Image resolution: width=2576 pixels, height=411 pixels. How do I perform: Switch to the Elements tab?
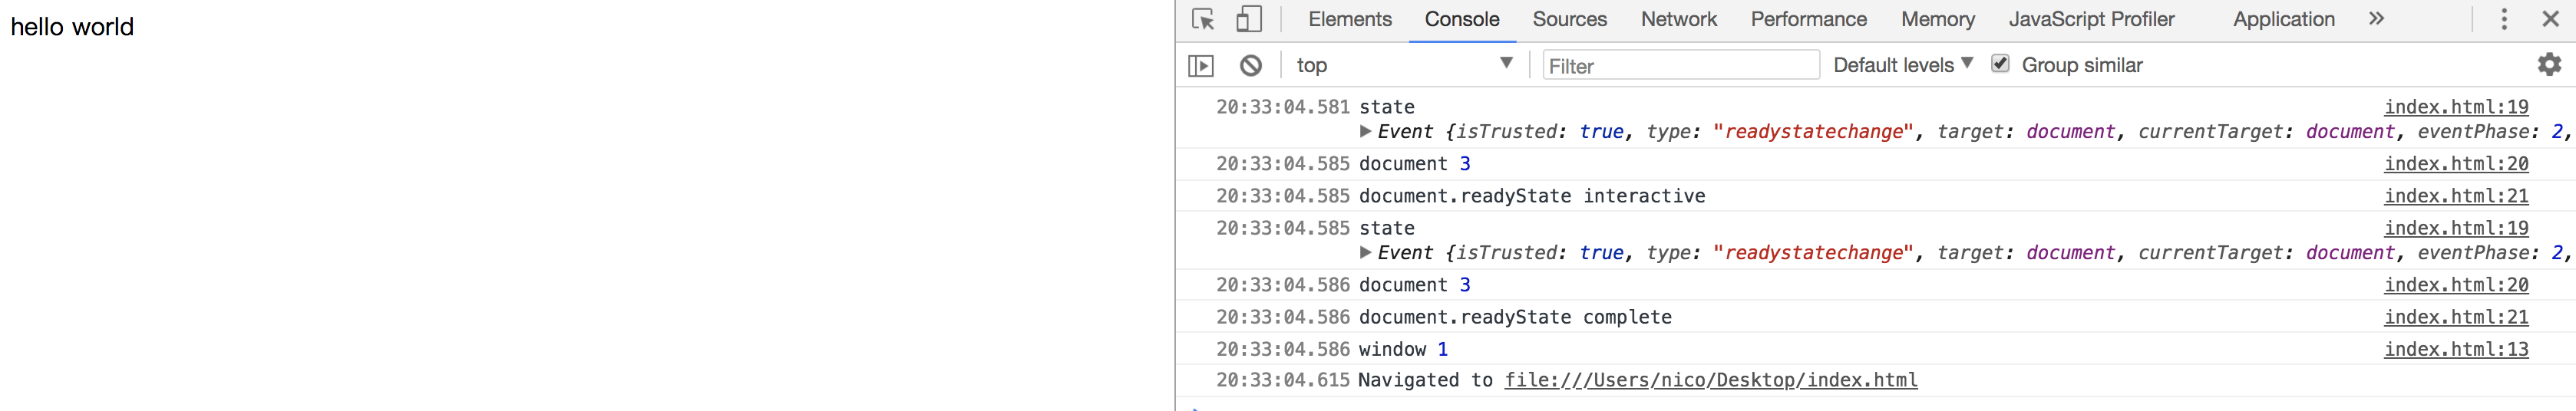tap(1349, 19)
